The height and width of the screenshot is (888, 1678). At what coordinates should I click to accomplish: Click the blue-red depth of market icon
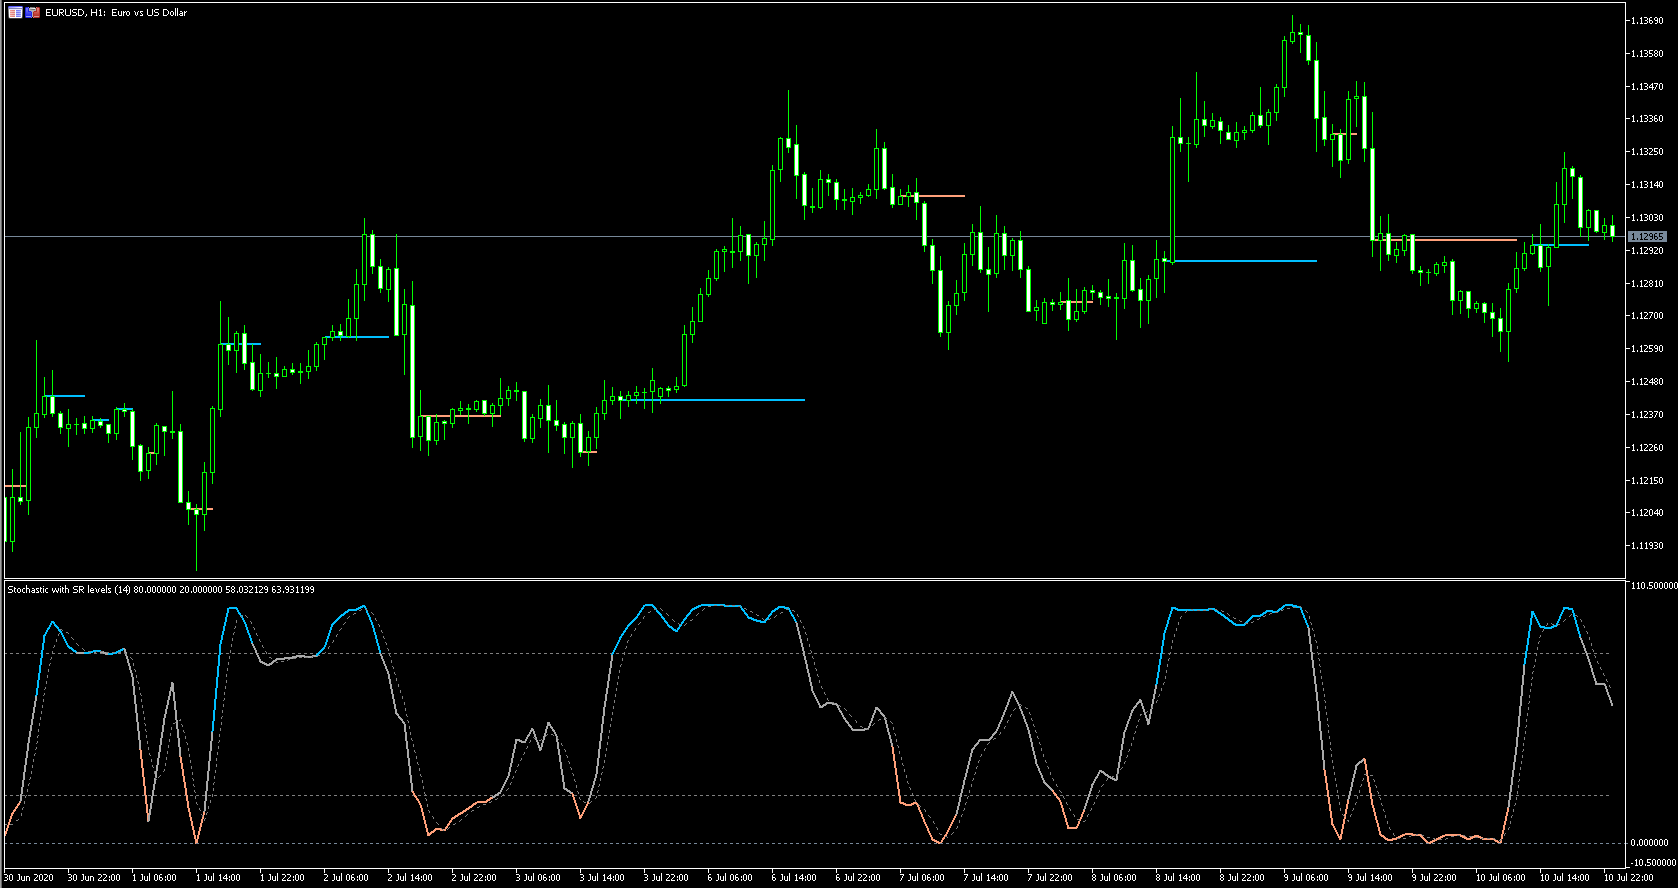(x=33, y=13)
